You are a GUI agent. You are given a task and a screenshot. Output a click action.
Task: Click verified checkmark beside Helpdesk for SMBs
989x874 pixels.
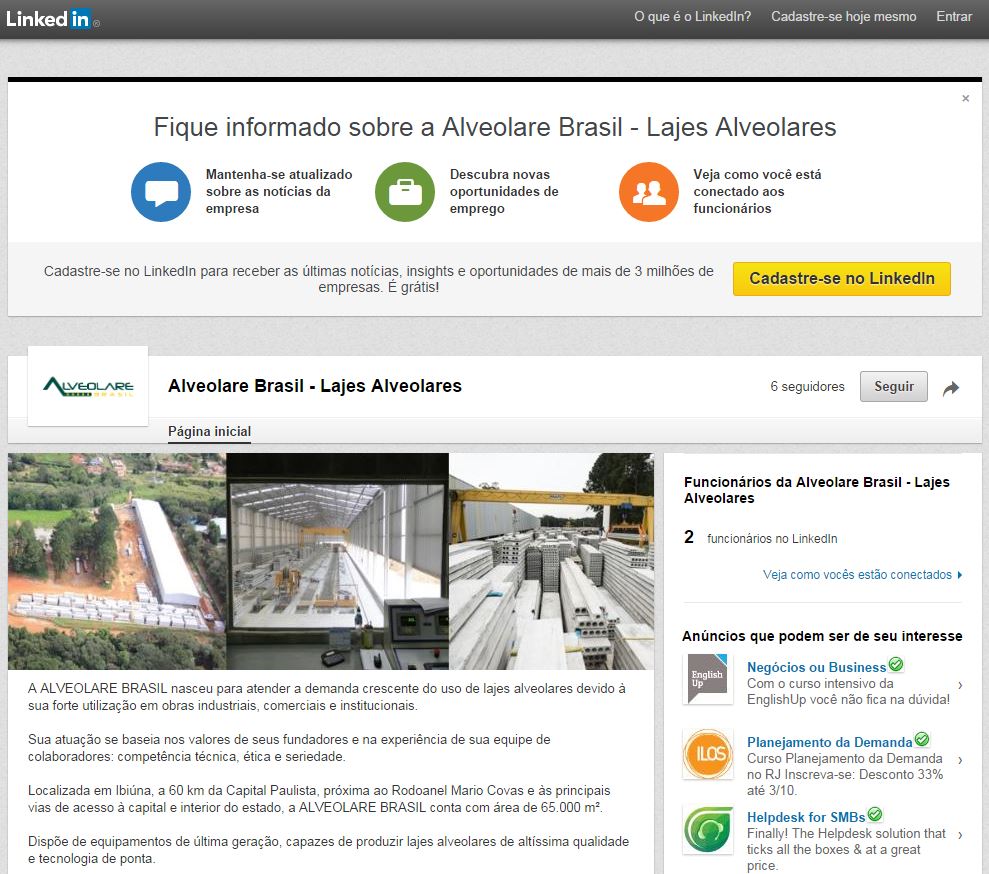(874, 814)
